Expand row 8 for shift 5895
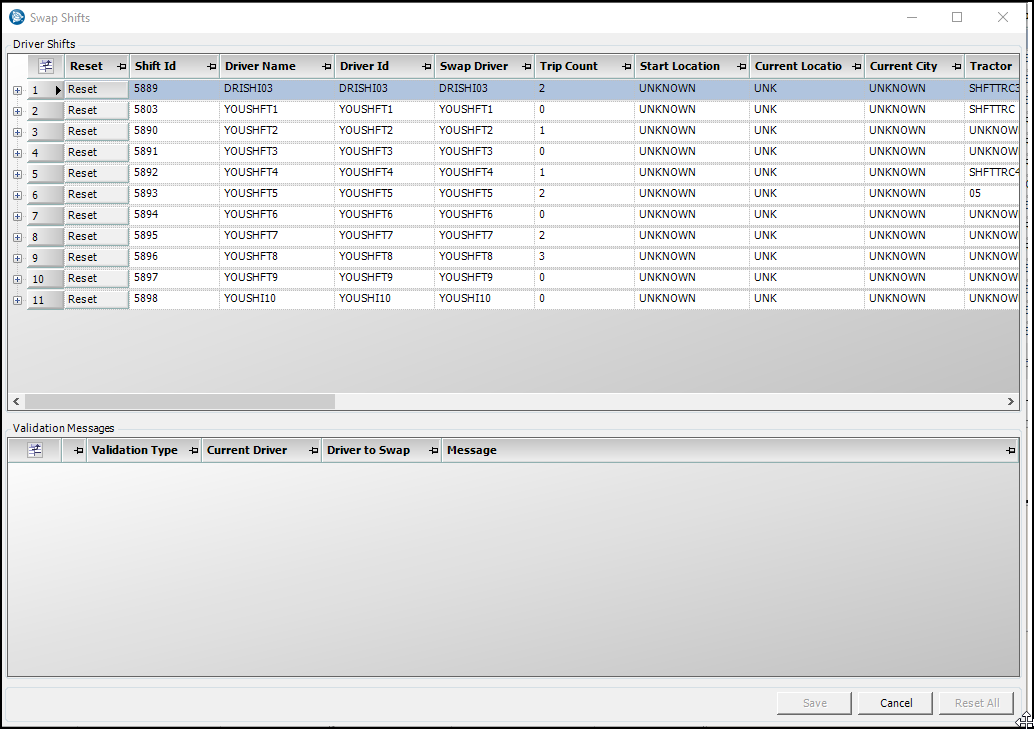This screenshot has width=1034, height=729. tap(18, 238)
